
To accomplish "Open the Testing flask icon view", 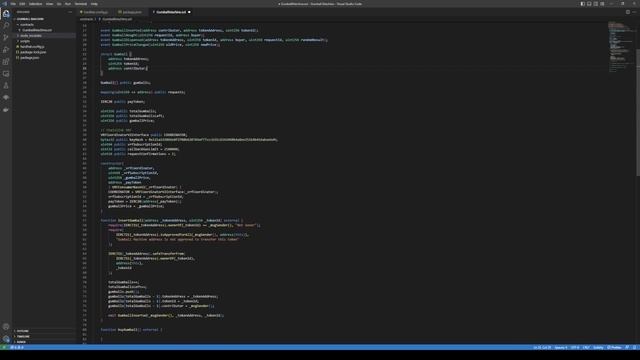I will [x=6, y=86].
